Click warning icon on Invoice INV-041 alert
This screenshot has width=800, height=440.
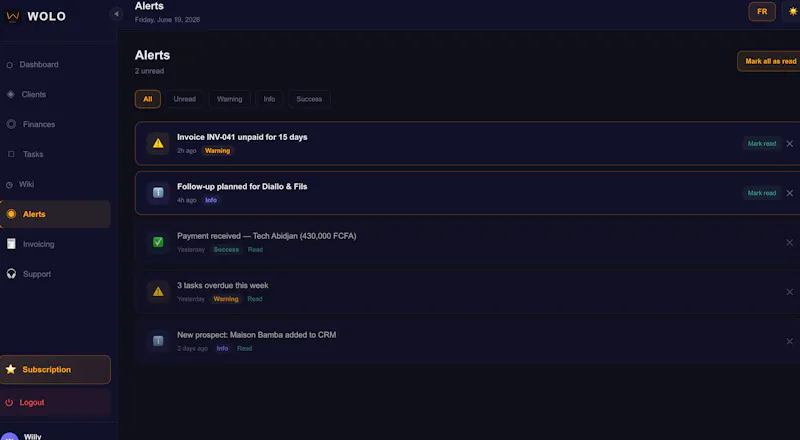point(158,143)
